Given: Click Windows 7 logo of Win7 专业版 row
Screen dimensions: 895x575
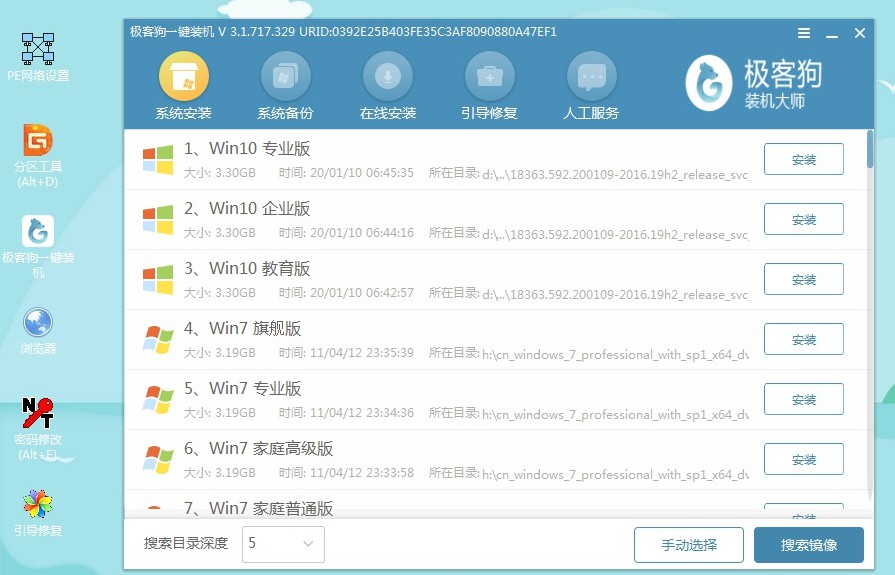Looking at the screenshot, I should 158,400.
